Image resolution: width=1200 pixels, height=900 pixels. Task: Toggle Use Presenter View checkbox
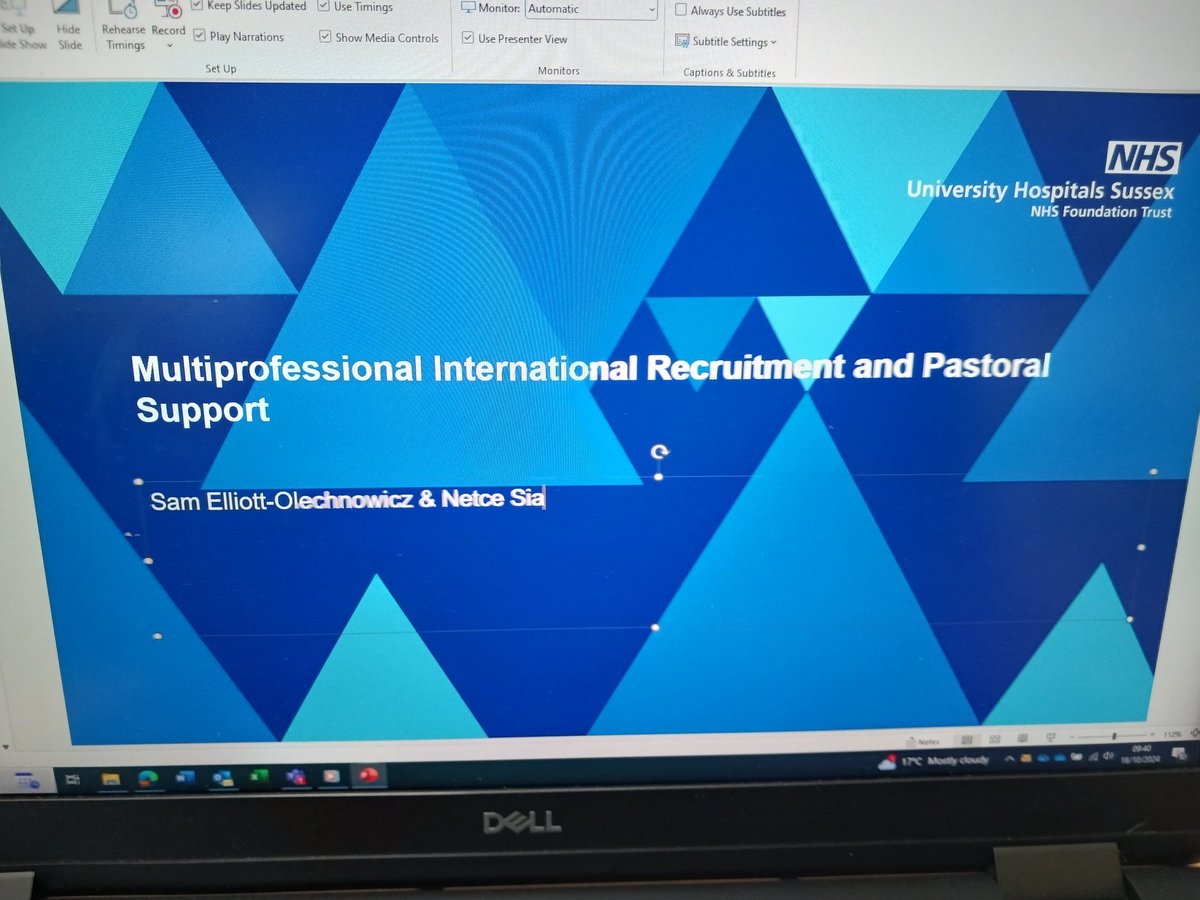[x=468, y=38]
